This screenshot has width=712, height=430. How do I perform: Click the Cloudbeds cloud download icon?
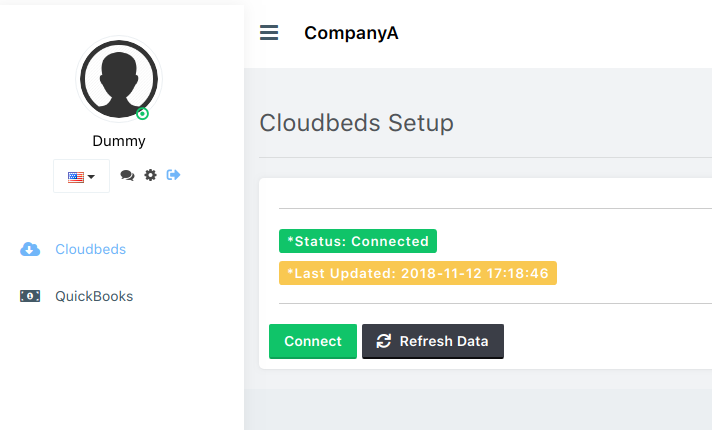[x=30, y=249]
